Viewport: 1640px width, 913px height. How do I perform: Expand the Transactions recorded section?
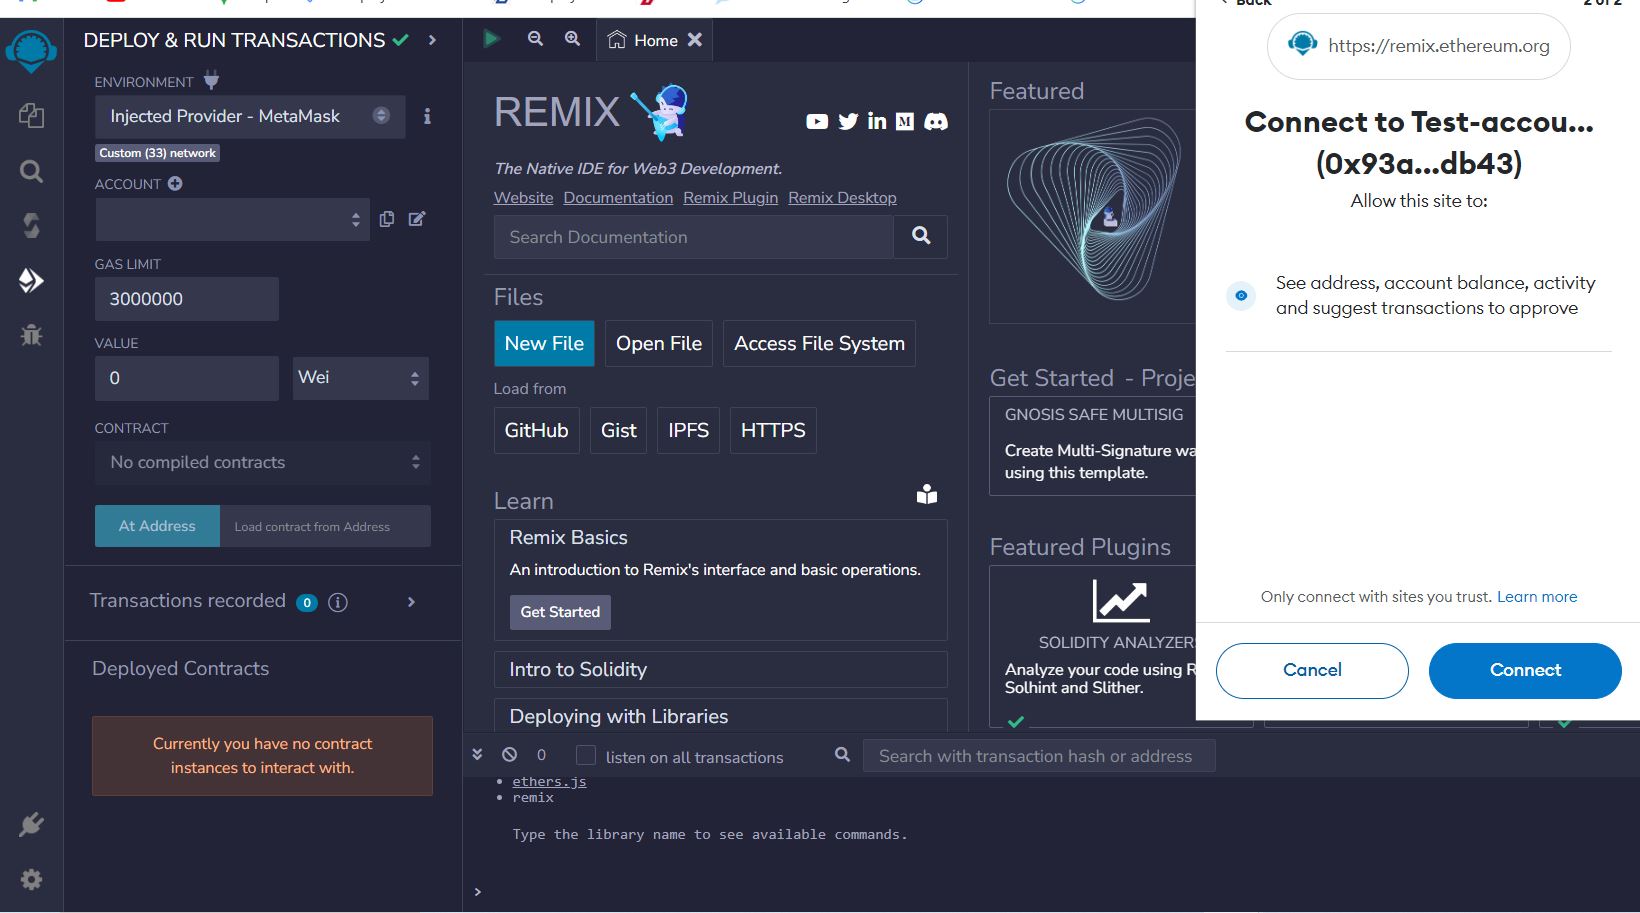click(x=411, y=602)
